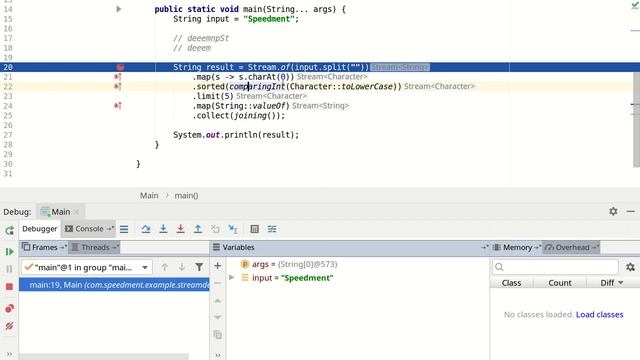Click gutter marker on line 24
Viewport: 640px width, 360px height.
point(118,106)
